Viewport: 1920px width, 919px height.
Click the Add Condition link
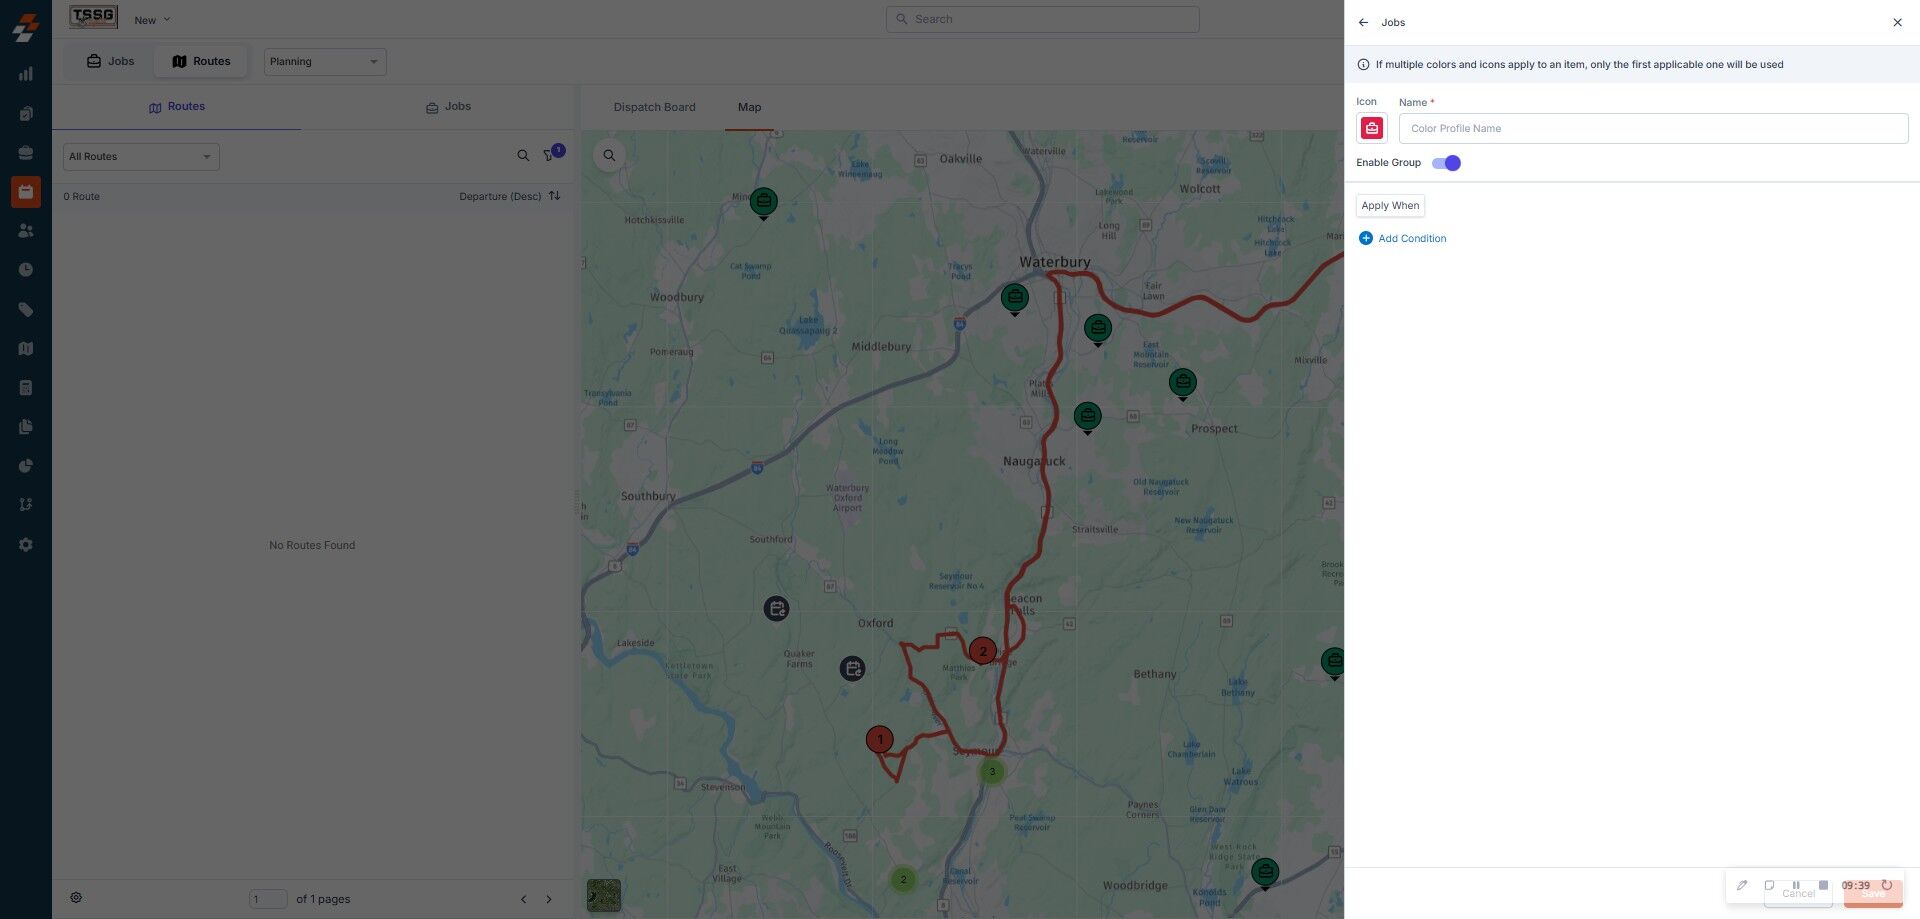(1402, 238)
